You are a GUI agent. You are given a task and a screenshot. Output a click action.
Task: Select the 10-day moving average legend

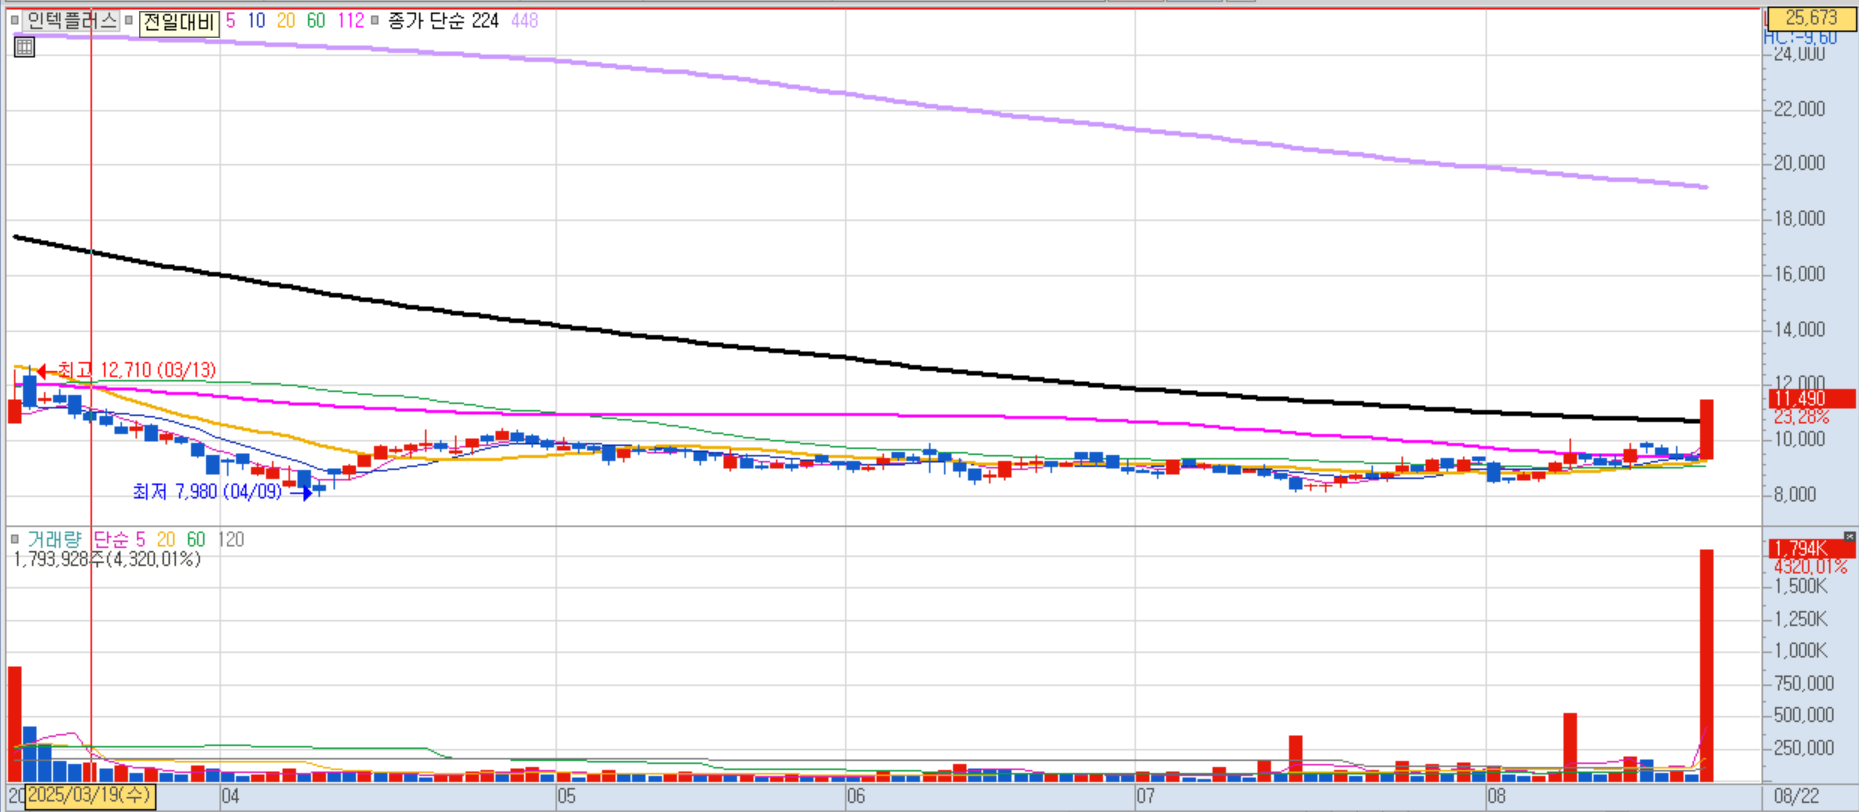[x=256, y=20]
